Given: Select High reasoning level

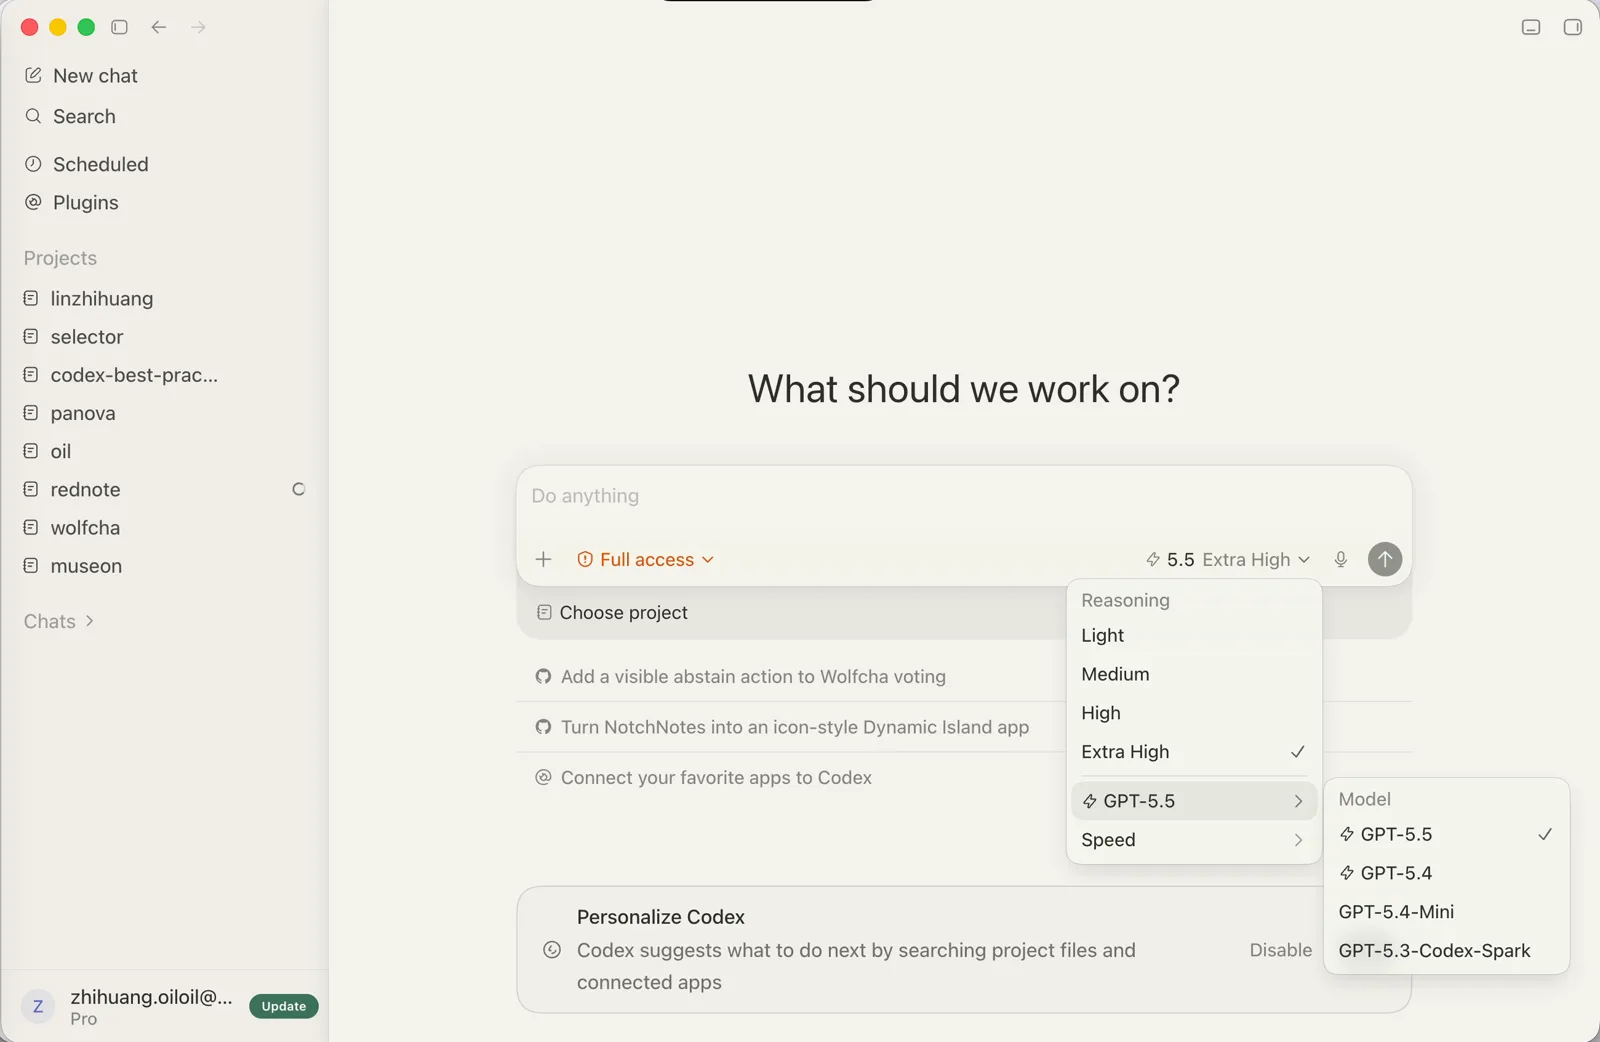Looking at the screenshot, I should click(x=1194, y=713).
